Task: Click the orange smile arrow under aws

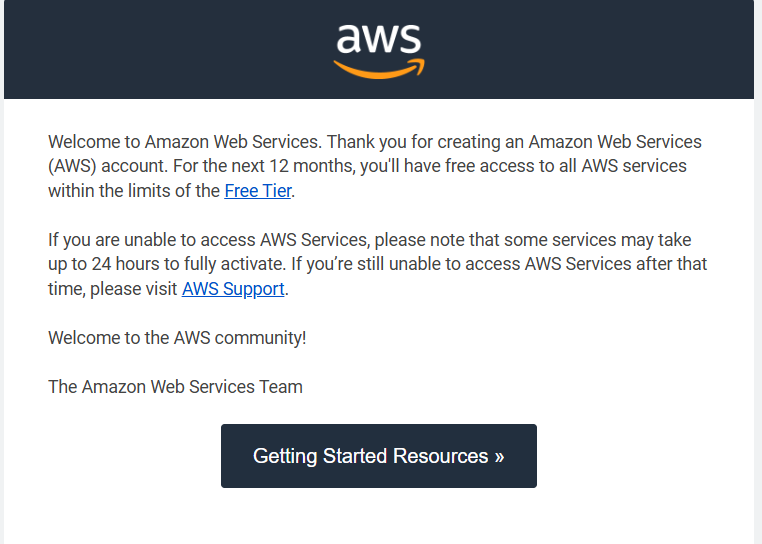Action: pyautogui.click(x=379, y=68)
